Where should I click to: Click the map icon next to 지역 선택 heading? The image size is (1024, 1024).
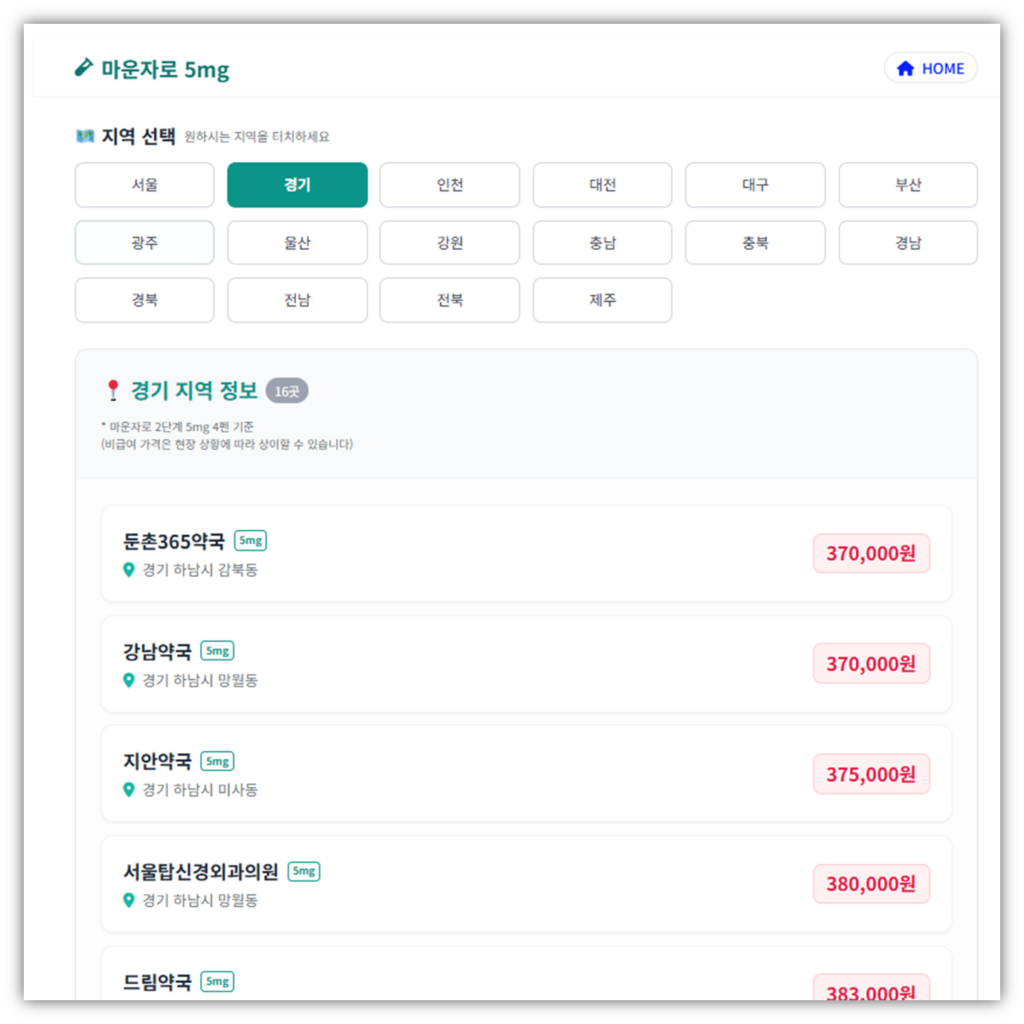tap(85, 136)
